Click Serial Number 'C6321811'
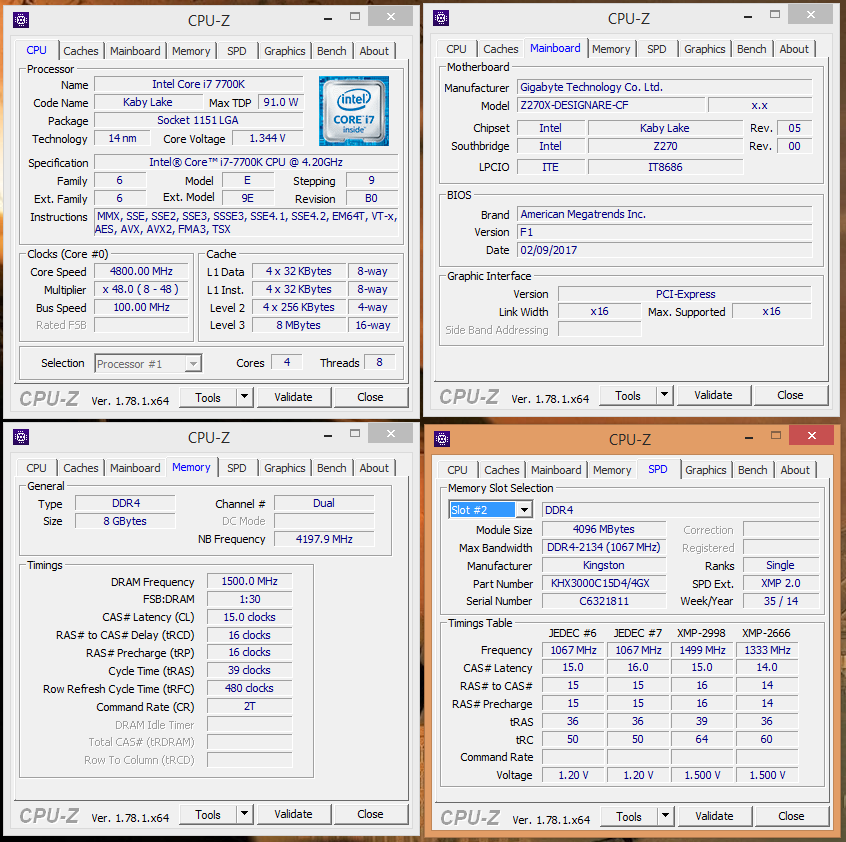 [x=604, y=601]
